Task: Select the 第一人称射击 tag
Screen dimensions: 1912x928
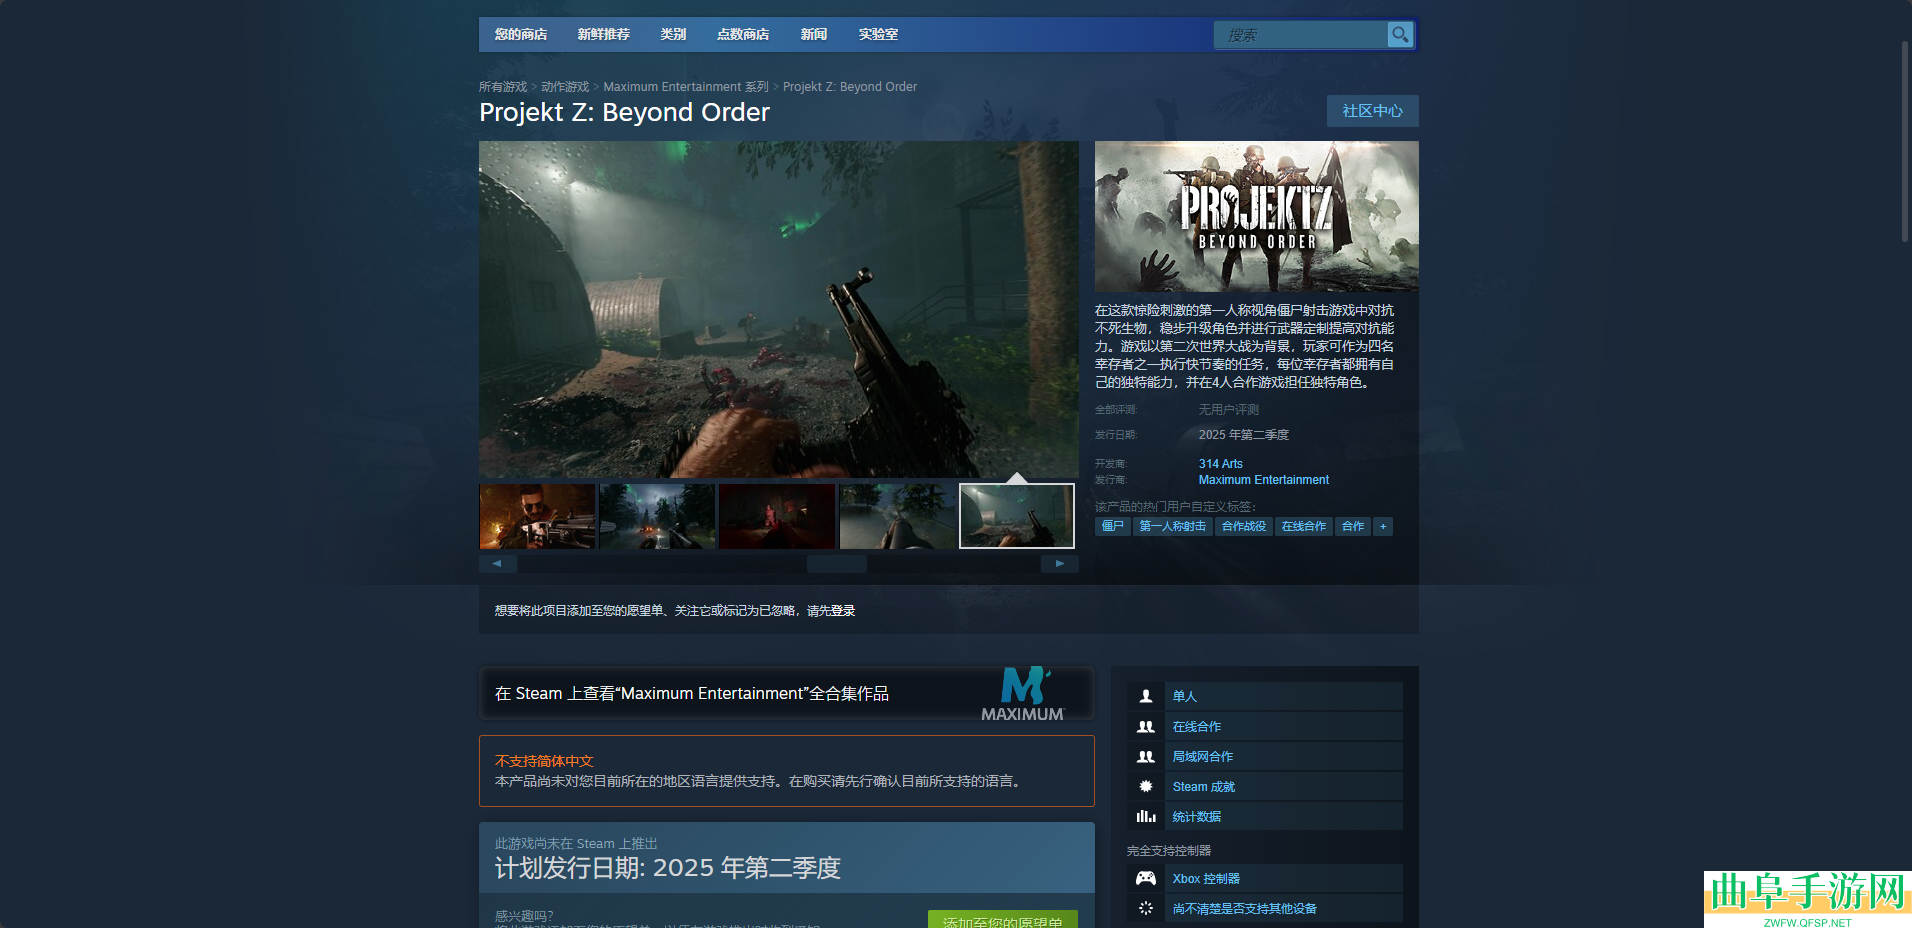Action: (1173, 527)
